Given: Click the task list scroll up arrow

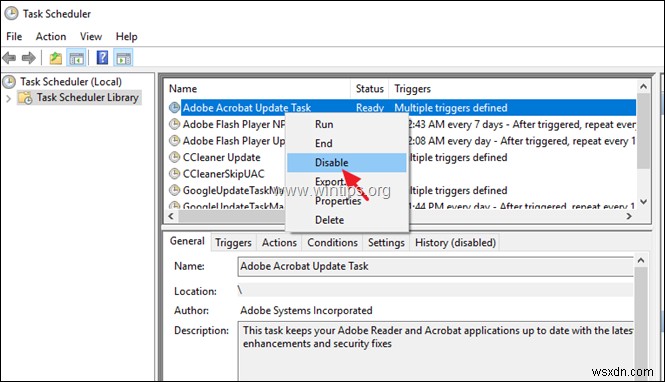Looking at the screenshot, I should [x=643, y=86].
